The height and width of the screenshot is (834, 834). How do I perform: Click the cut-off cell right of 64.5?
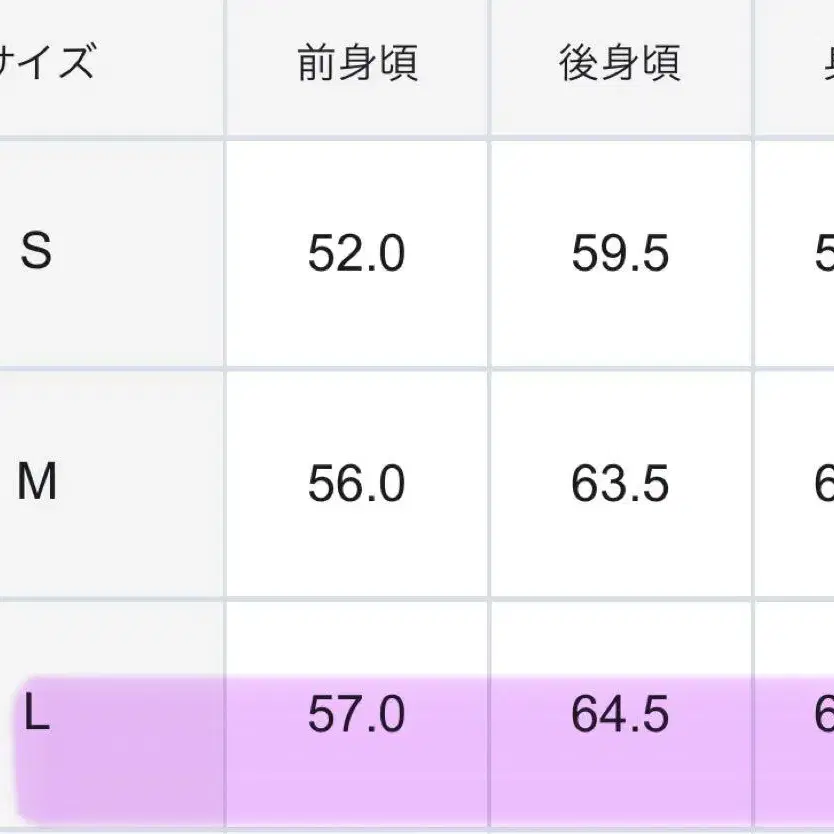tap(822, 717)
